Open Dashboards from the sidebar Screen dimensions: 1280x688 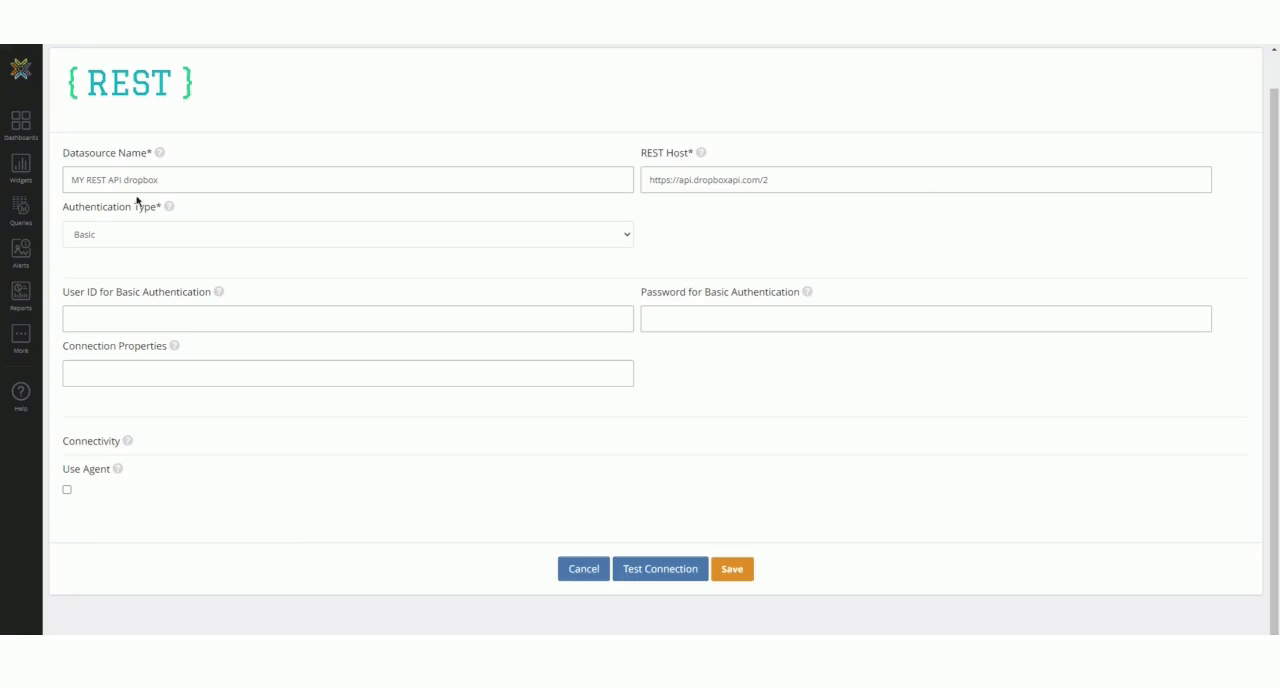tap(21, 124)
